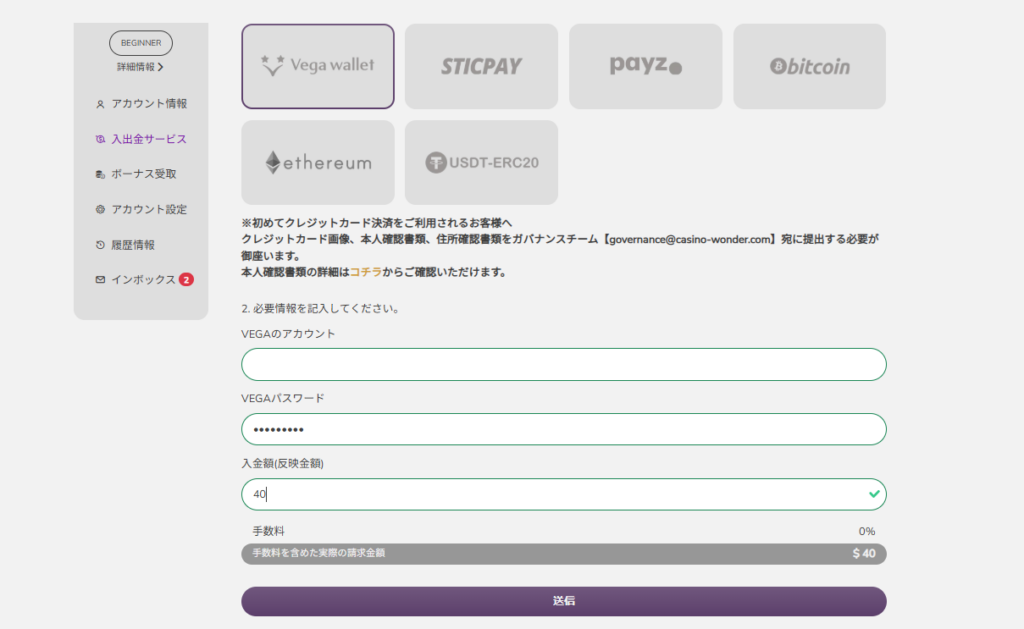Choose STICPAY as the deposit method

pyautogui.click(x=481, y=67)
